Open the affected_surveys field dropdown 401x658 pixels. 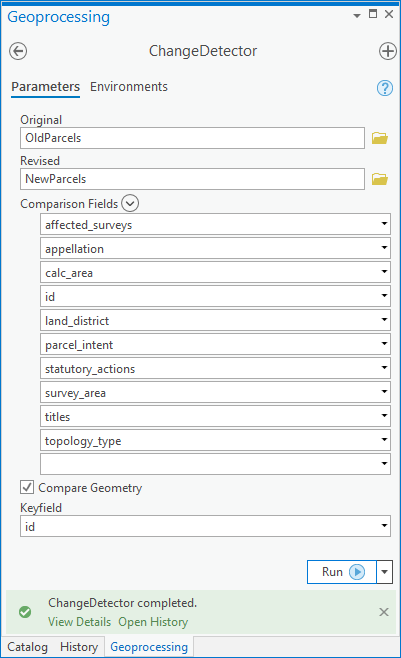coord(384,224)
